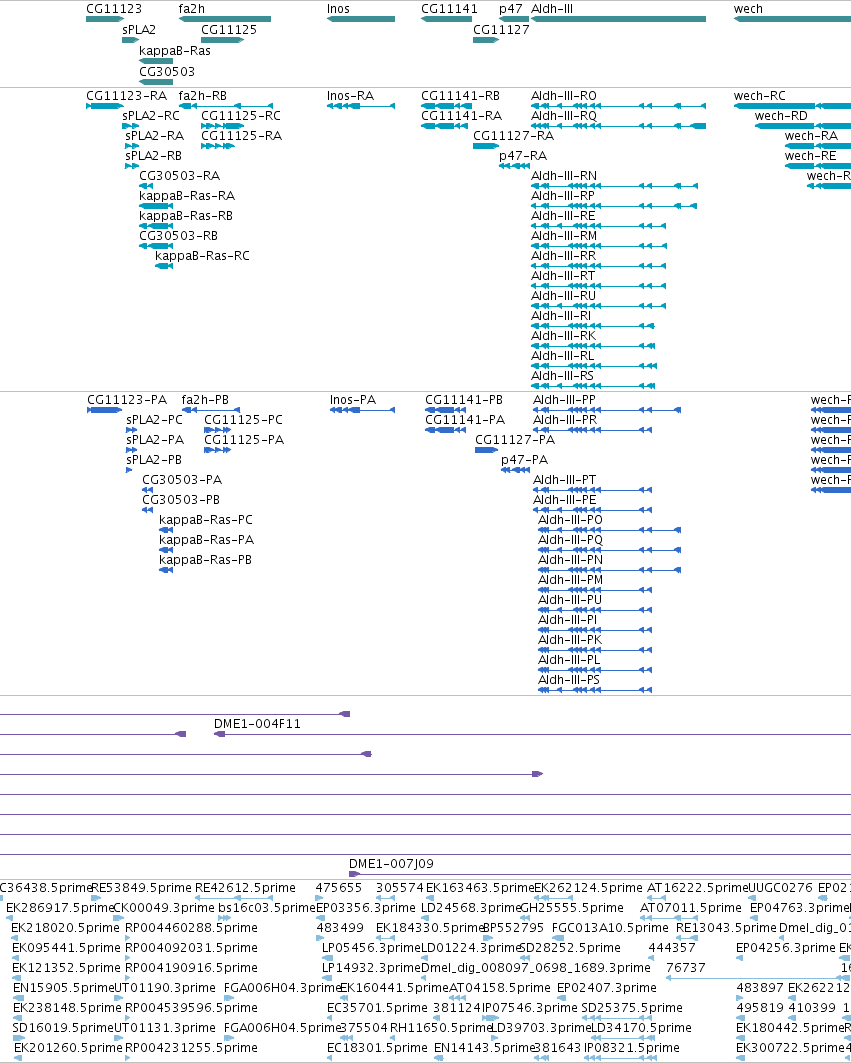This screenshot has height=1063, width=851.
Task: Select feature UUGC0276
Action: click(x=780, y=887)
